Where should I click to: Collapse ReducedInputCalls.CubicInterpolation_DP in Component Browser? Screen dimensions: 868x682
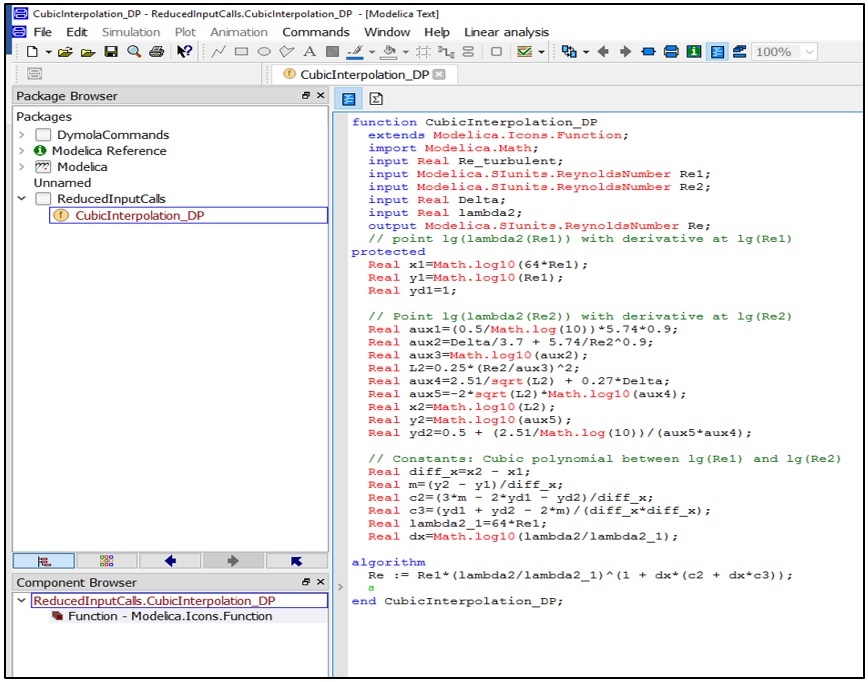click(x=22, y=600)
